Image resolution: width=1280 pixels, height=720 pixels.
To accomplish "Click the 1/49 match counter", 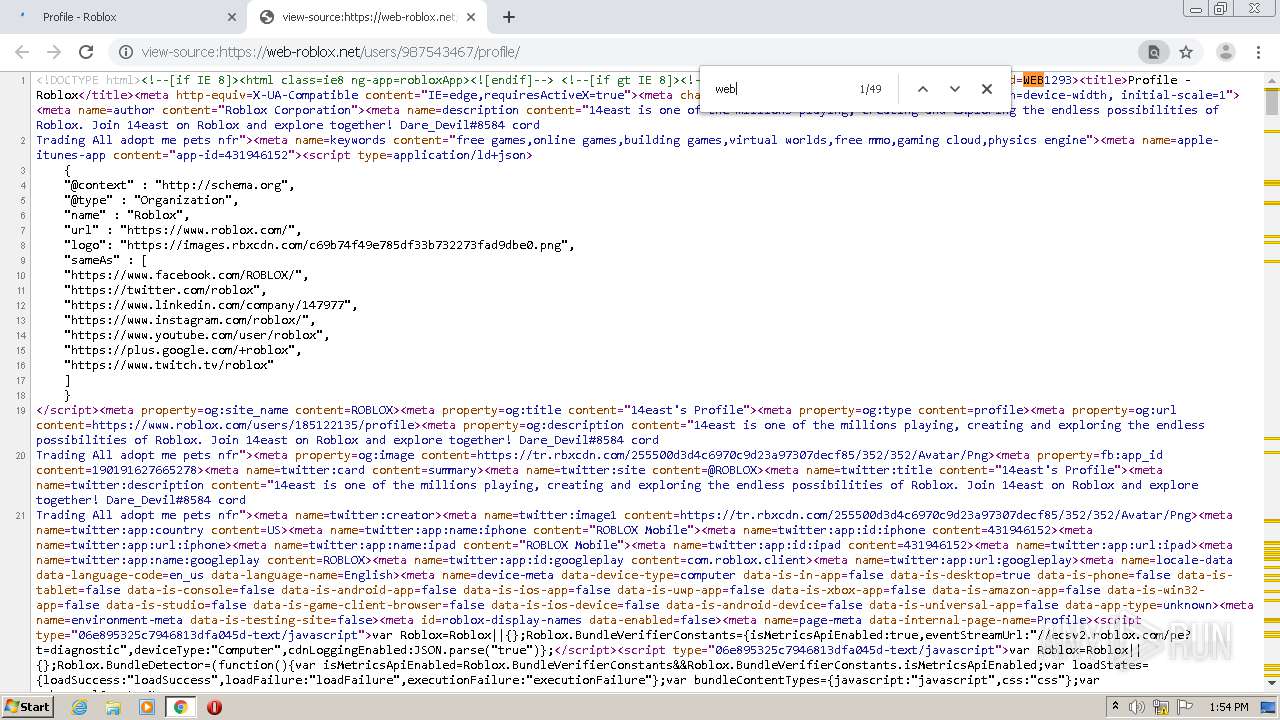I will coord(871,89).
